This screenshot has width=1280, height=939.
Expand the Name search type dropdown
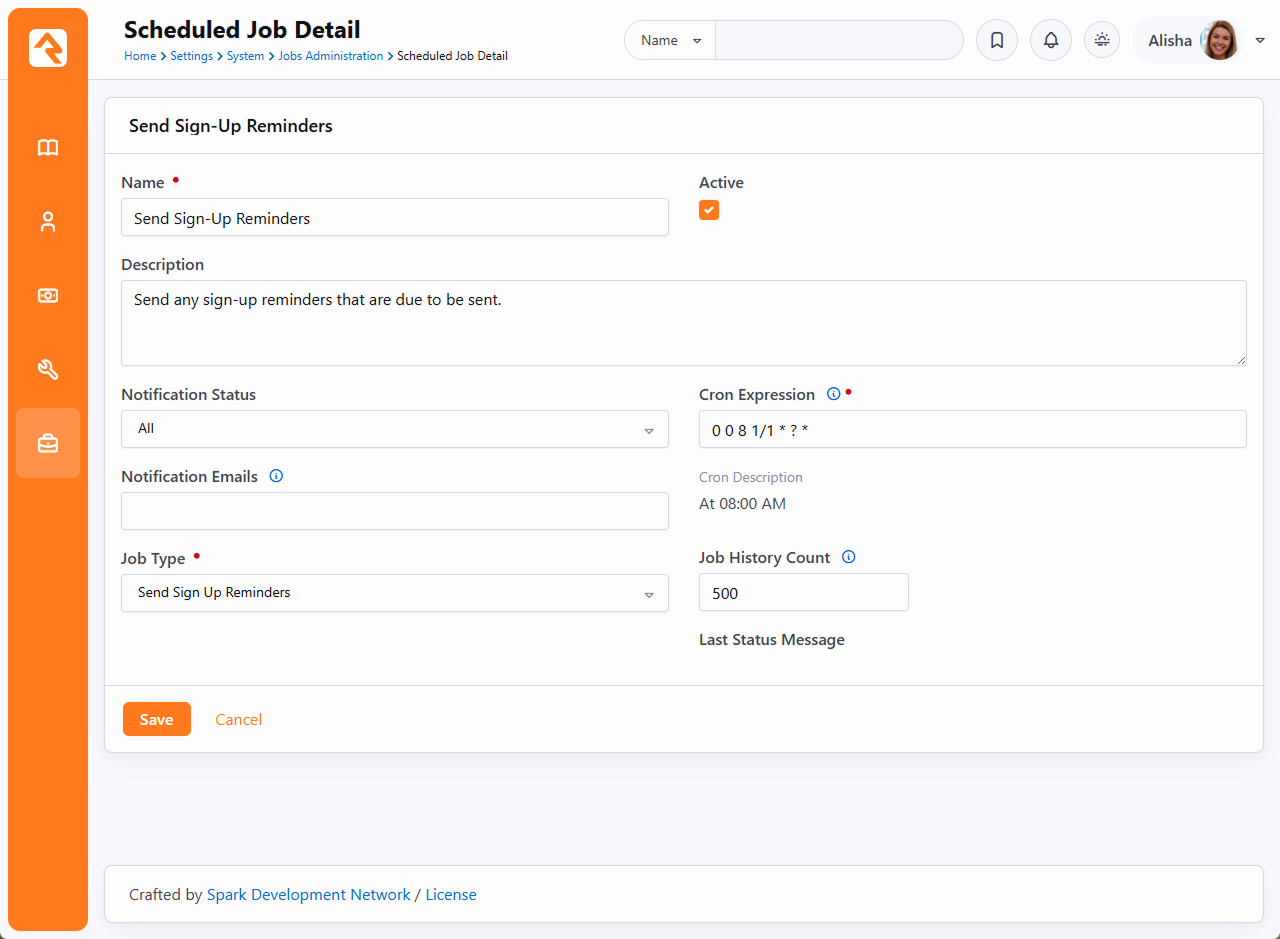[670, 41]
